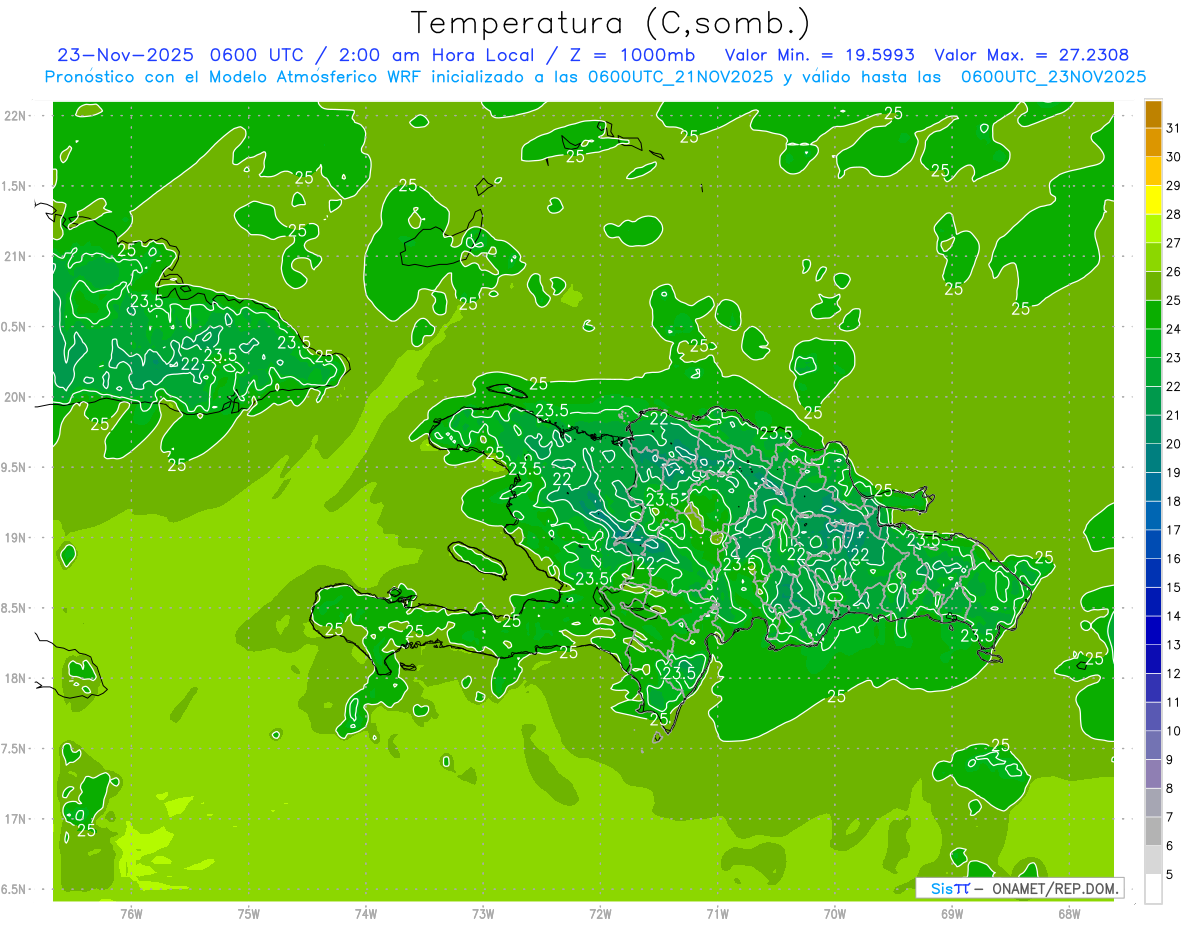Viewport: 1200px width, 927px height.
Task: Click legend value 24
Action: pyautogui.click(x=1174, y=329)
